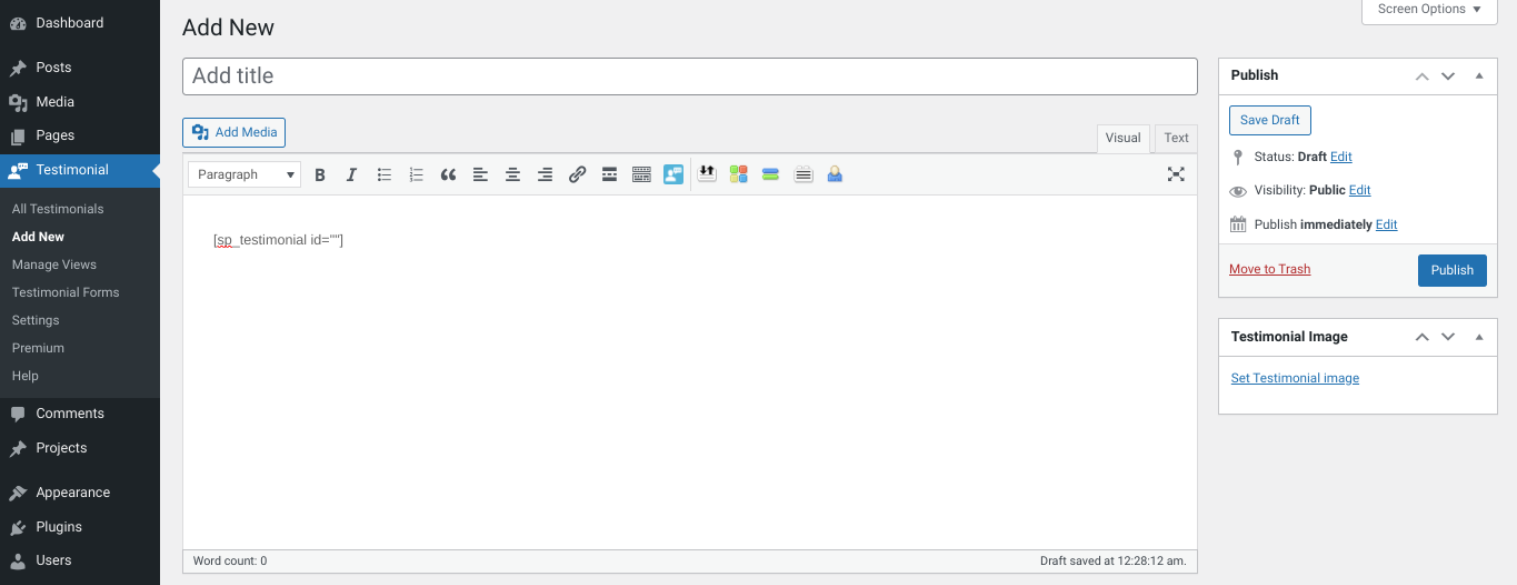This screenshot has height=585, width=1517.
Task: Click Set Testimonial image link
Action: point(1295,378)
